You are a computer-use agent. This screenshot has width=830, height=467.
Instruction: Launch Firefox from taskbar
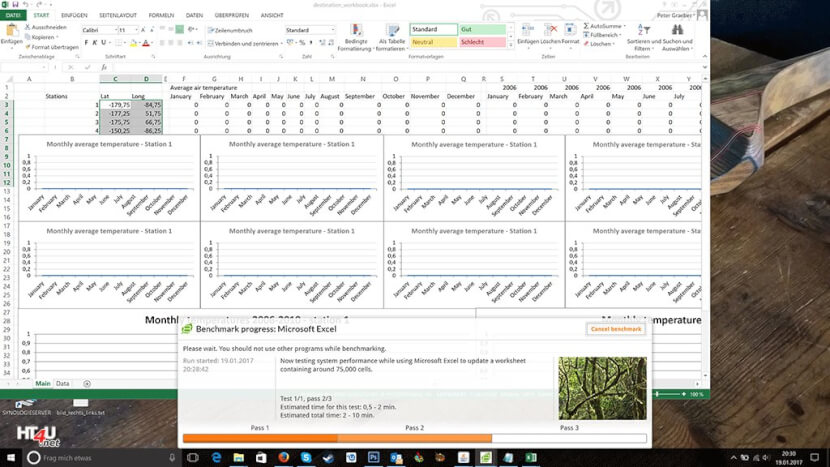284,457
